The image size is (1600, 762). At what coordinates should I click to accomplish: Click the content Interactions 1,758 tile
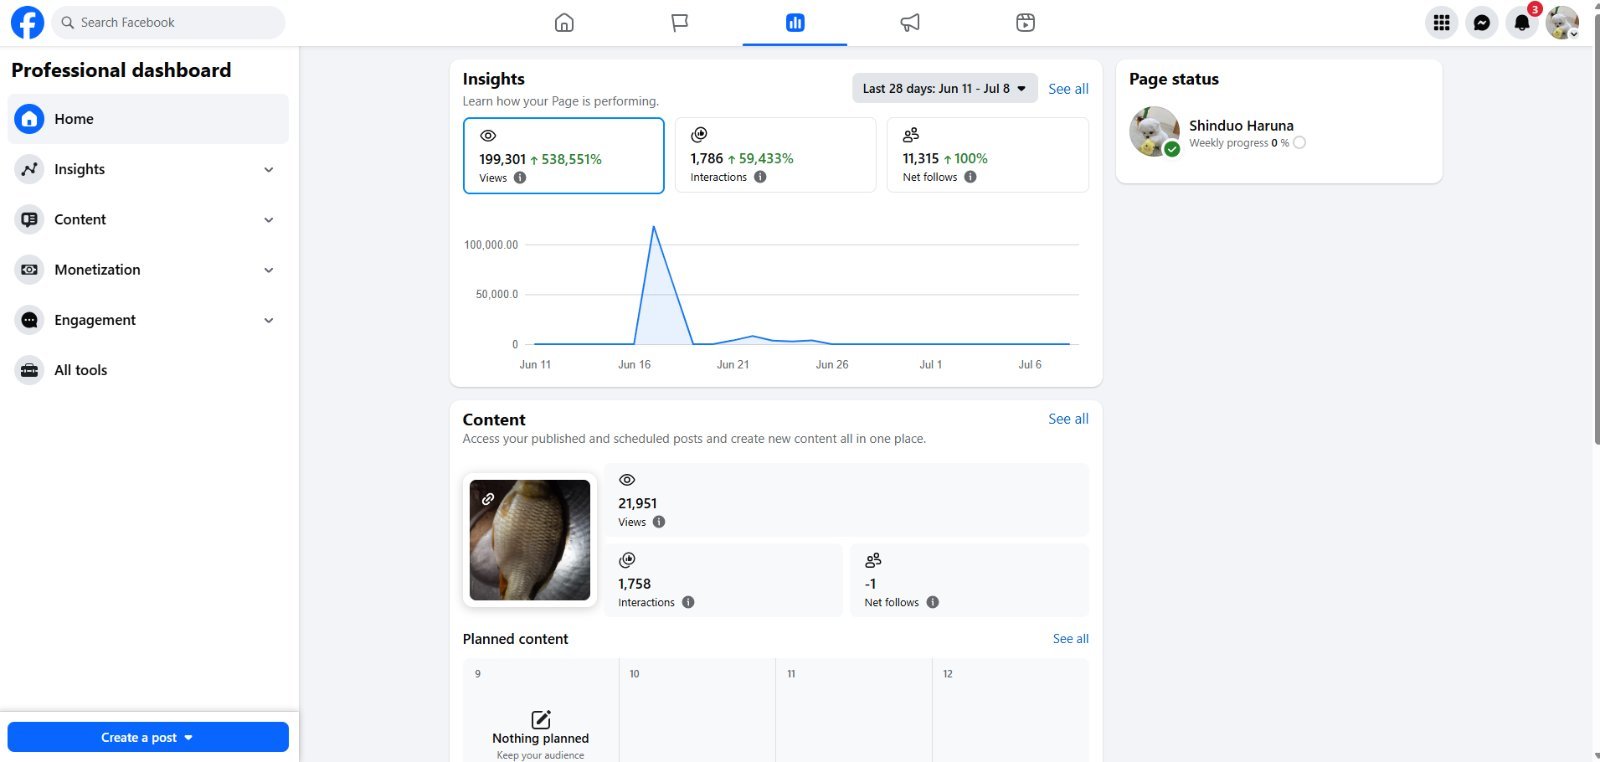tap(723, 580)
